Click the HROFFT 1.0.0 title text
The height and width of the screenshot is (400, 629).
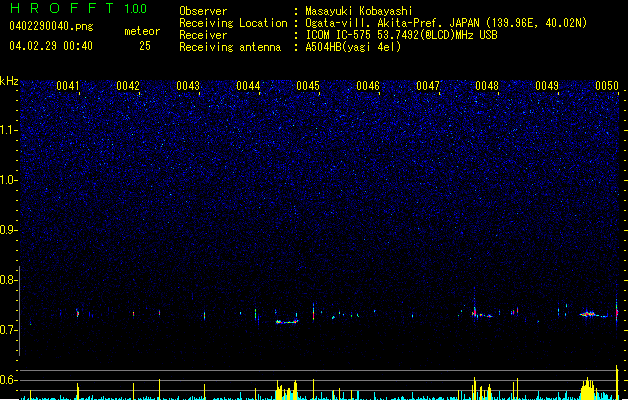79,8
